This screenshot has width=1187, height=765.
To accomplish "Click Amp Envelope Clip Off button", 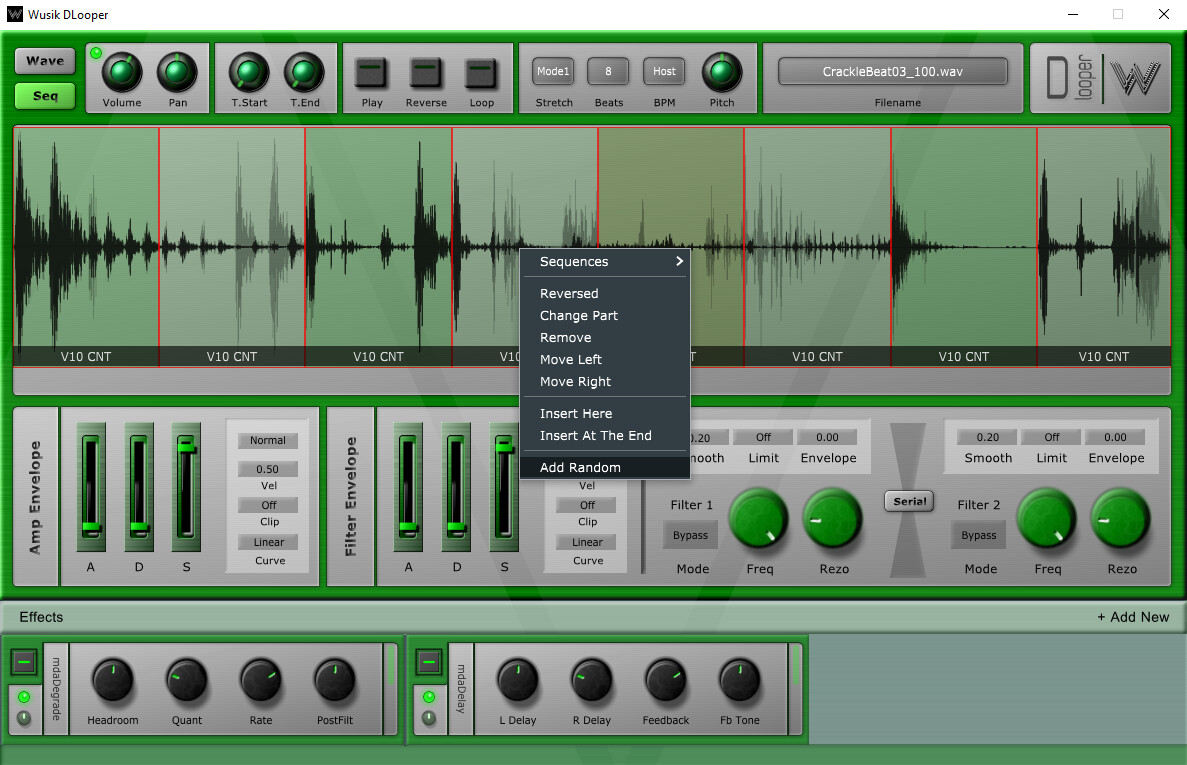I will point(269,505).
